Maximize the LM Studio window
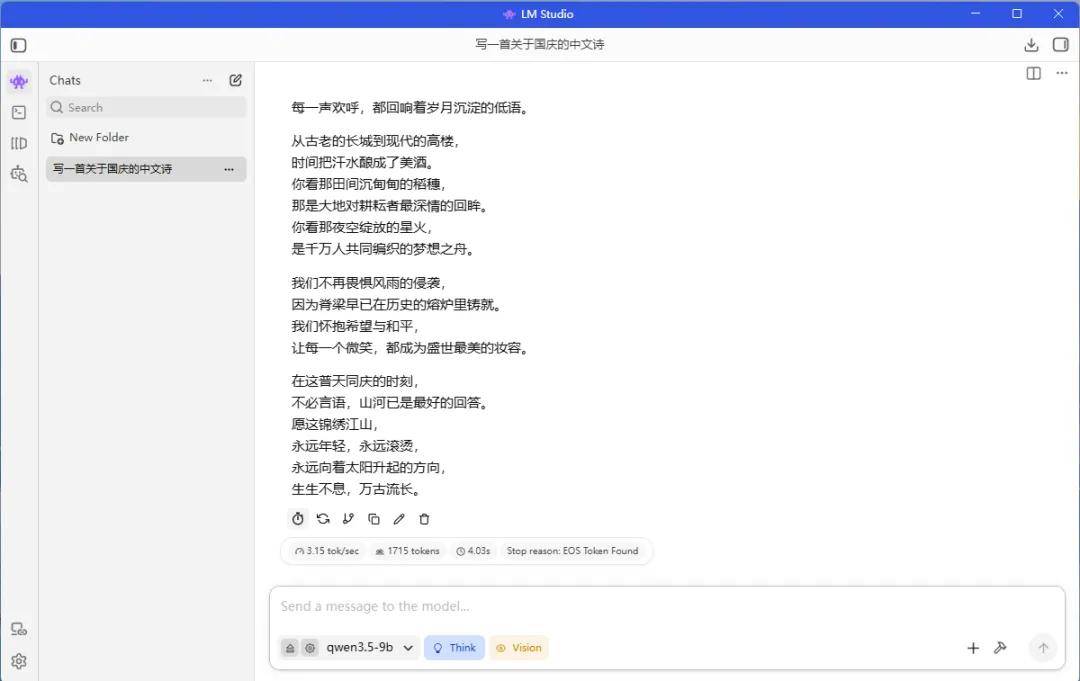The width and height of the screenshot is (1080, 681). [x=1017, y=14]
